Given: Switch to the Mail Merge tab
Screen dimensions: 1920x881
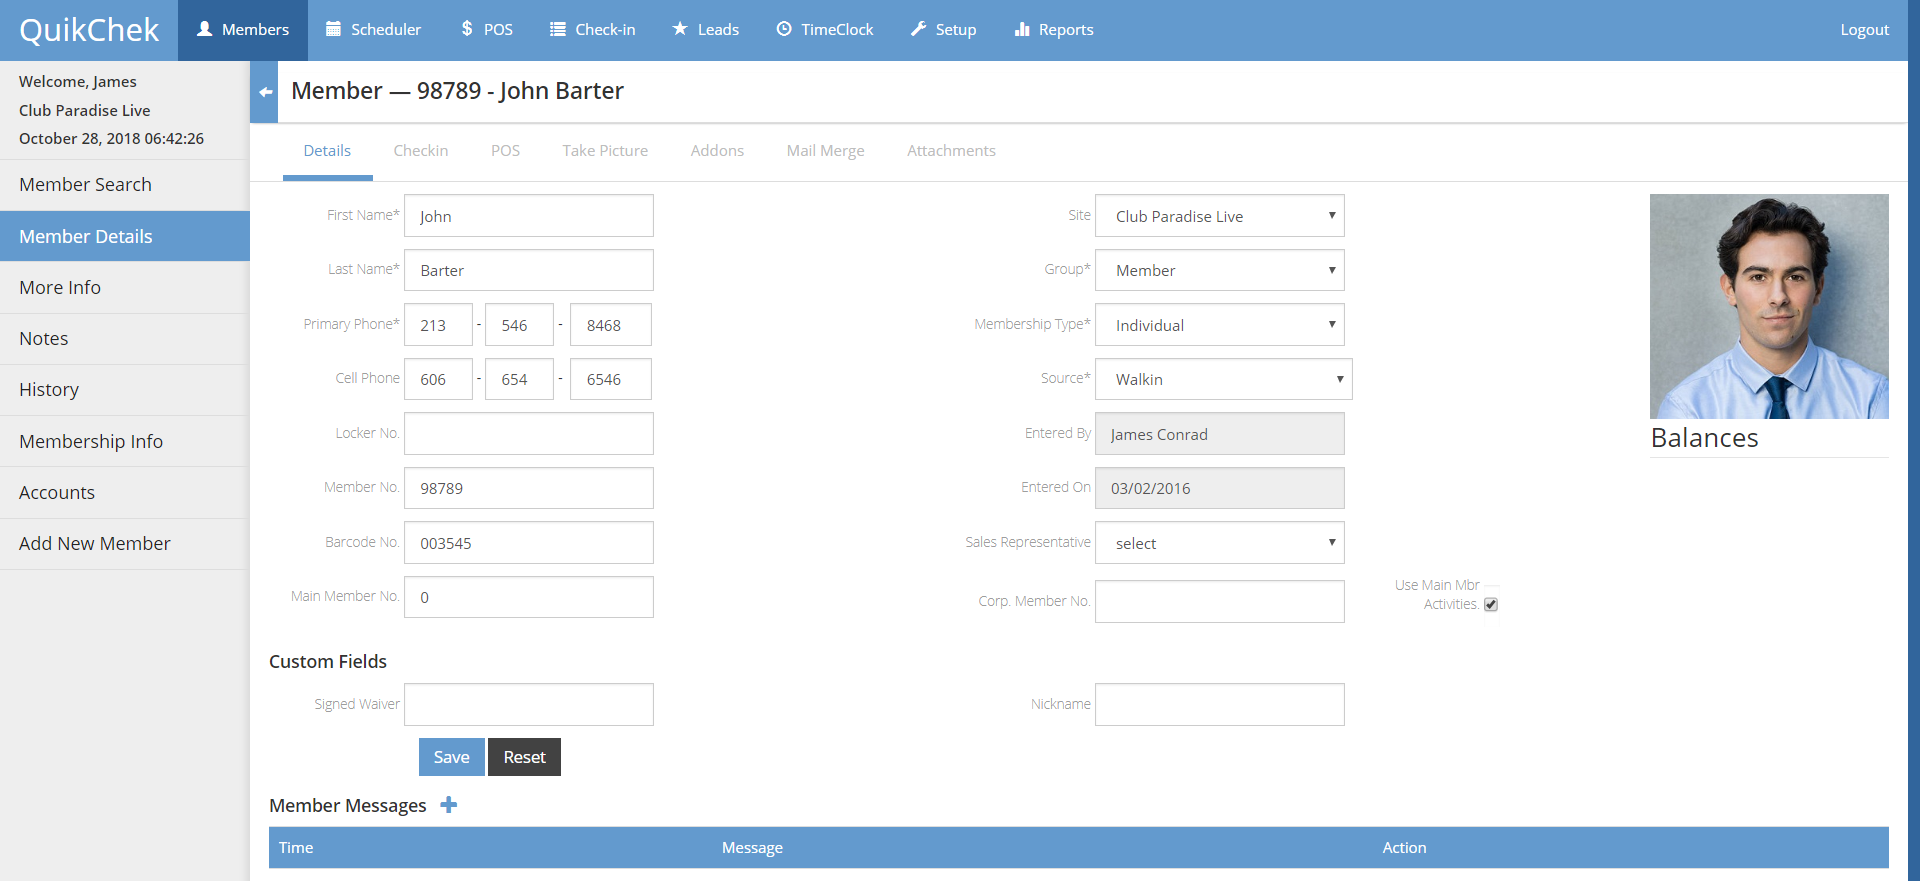Looking at the screenshot, I should 825,151.
